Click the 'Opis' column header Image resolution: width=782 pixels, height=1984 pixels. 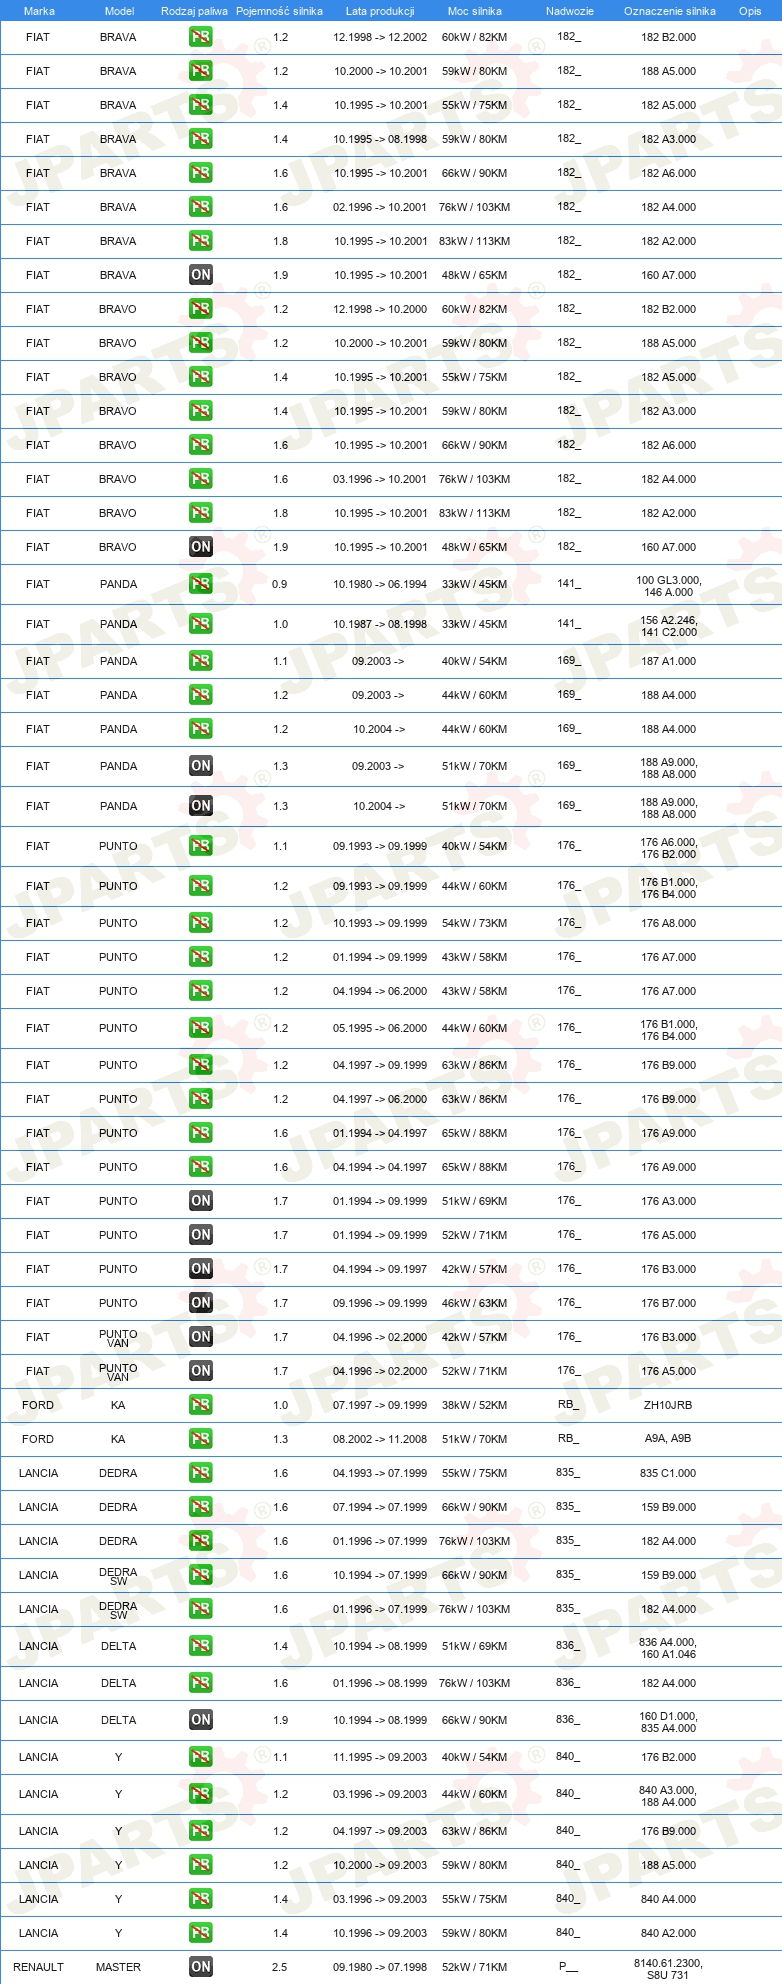pyautogui.click(x=750, y=11)
